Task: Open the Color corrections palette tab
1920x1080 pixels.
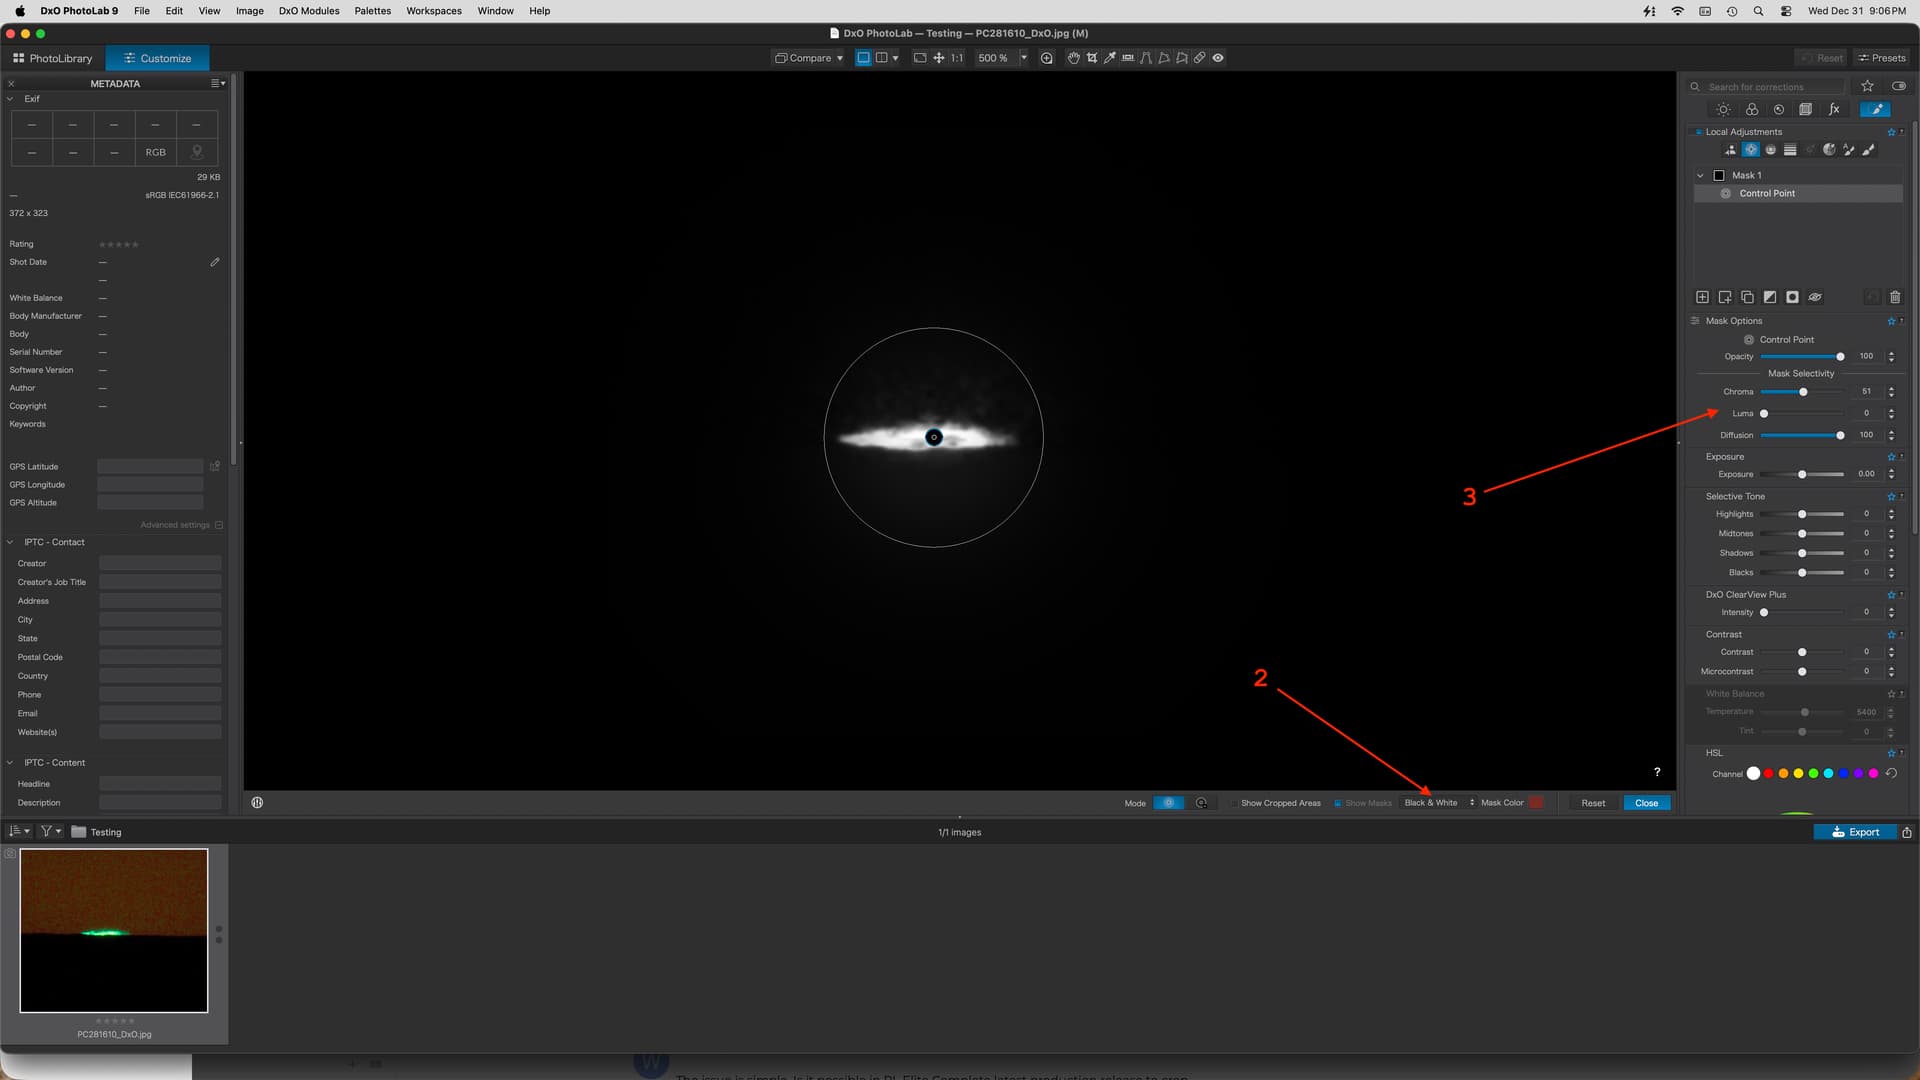Action: (x=1752, y=110)
